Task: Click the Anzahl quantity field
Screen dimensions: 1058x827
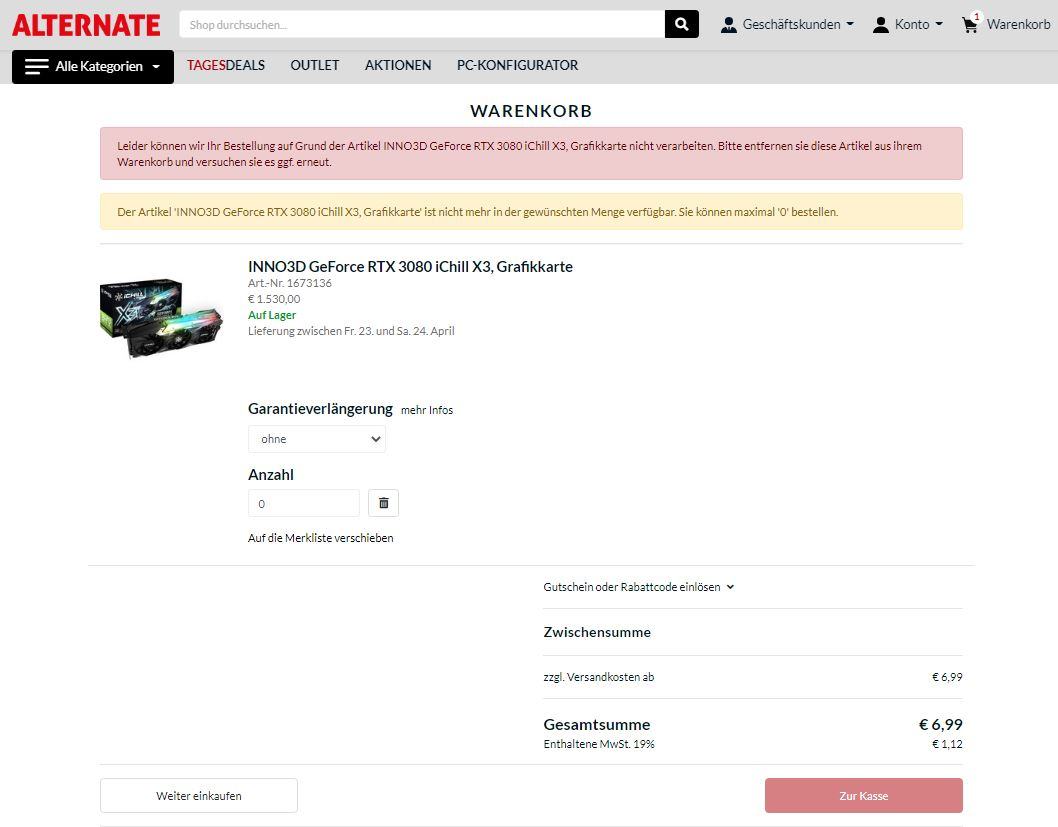Action: point(304,503)
